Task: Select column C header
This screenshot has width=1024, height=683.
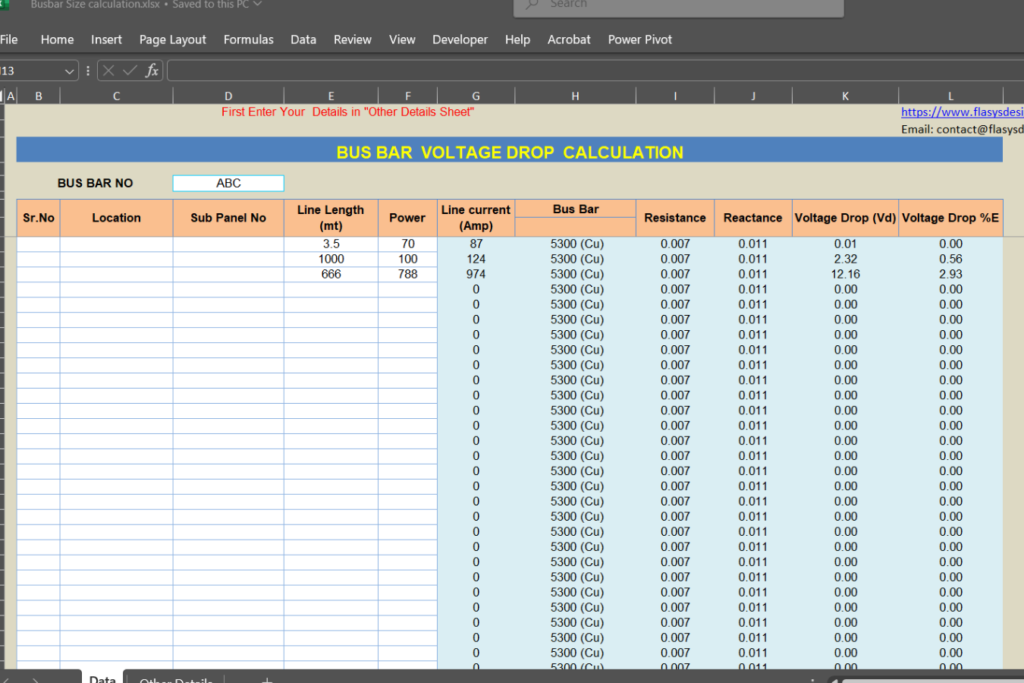Action: pos(116,96)
